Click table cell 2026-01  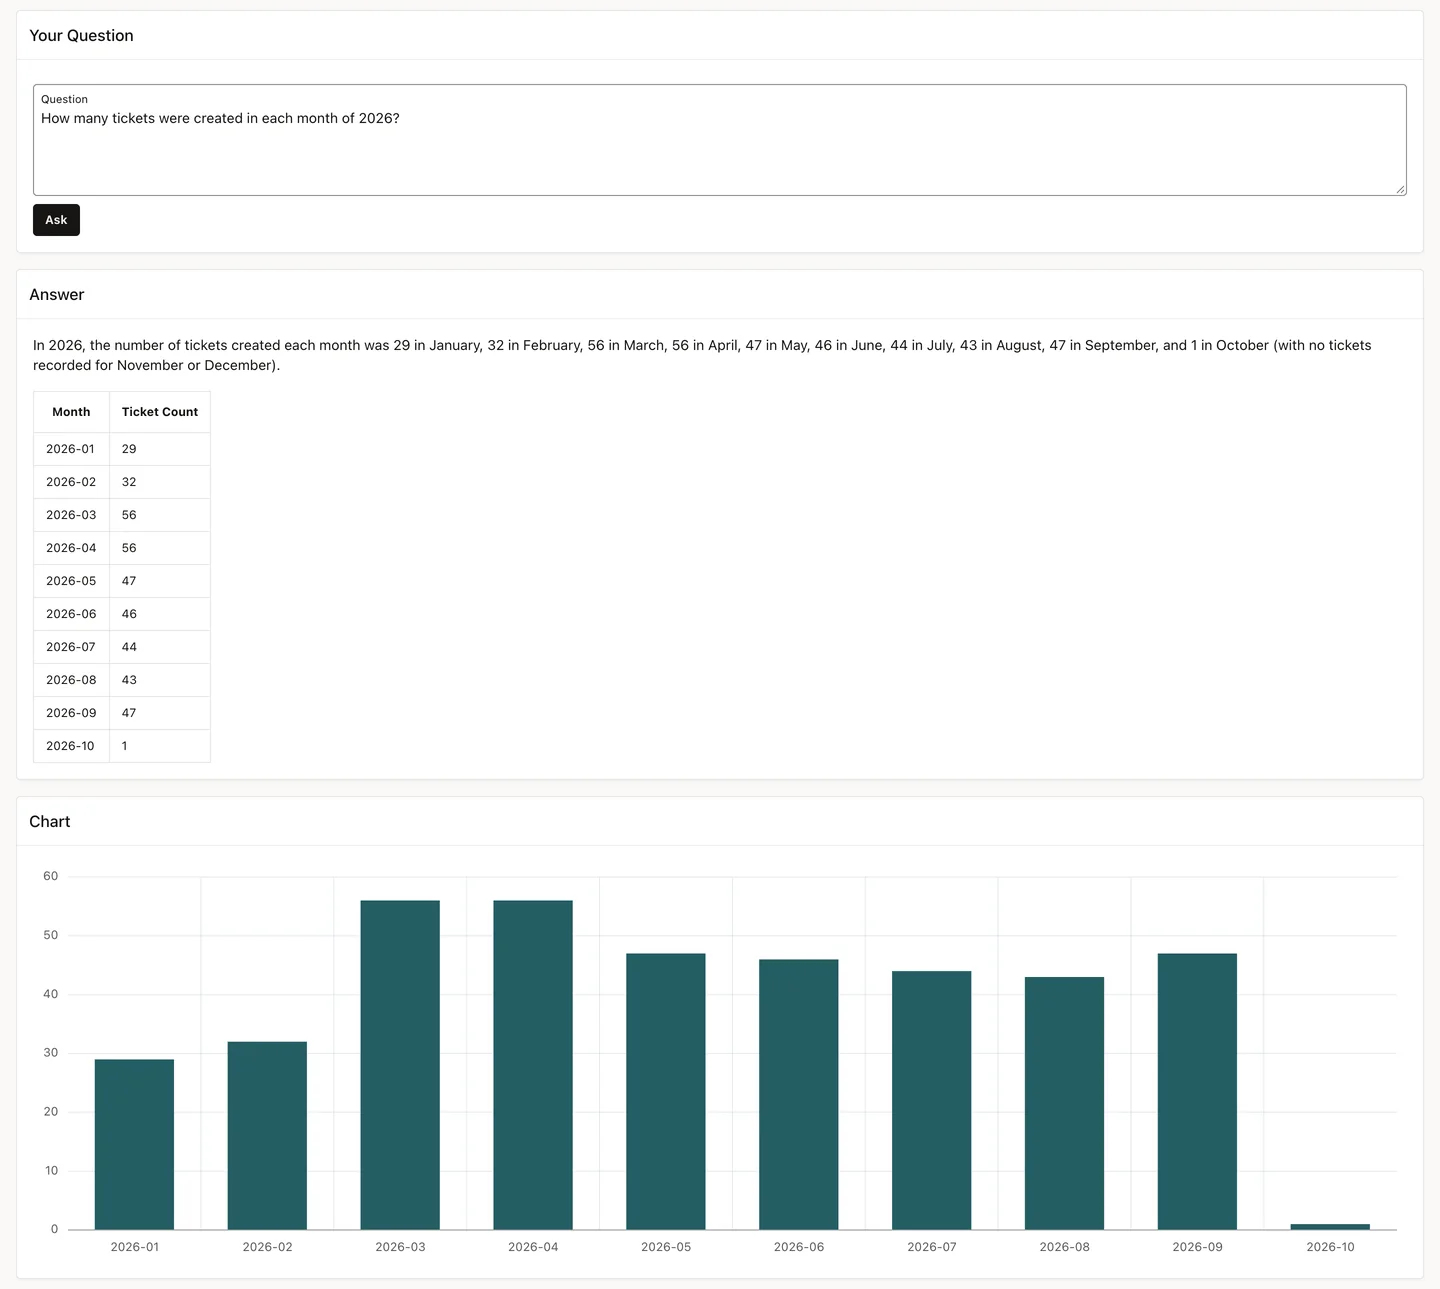(x=71, y=449)
